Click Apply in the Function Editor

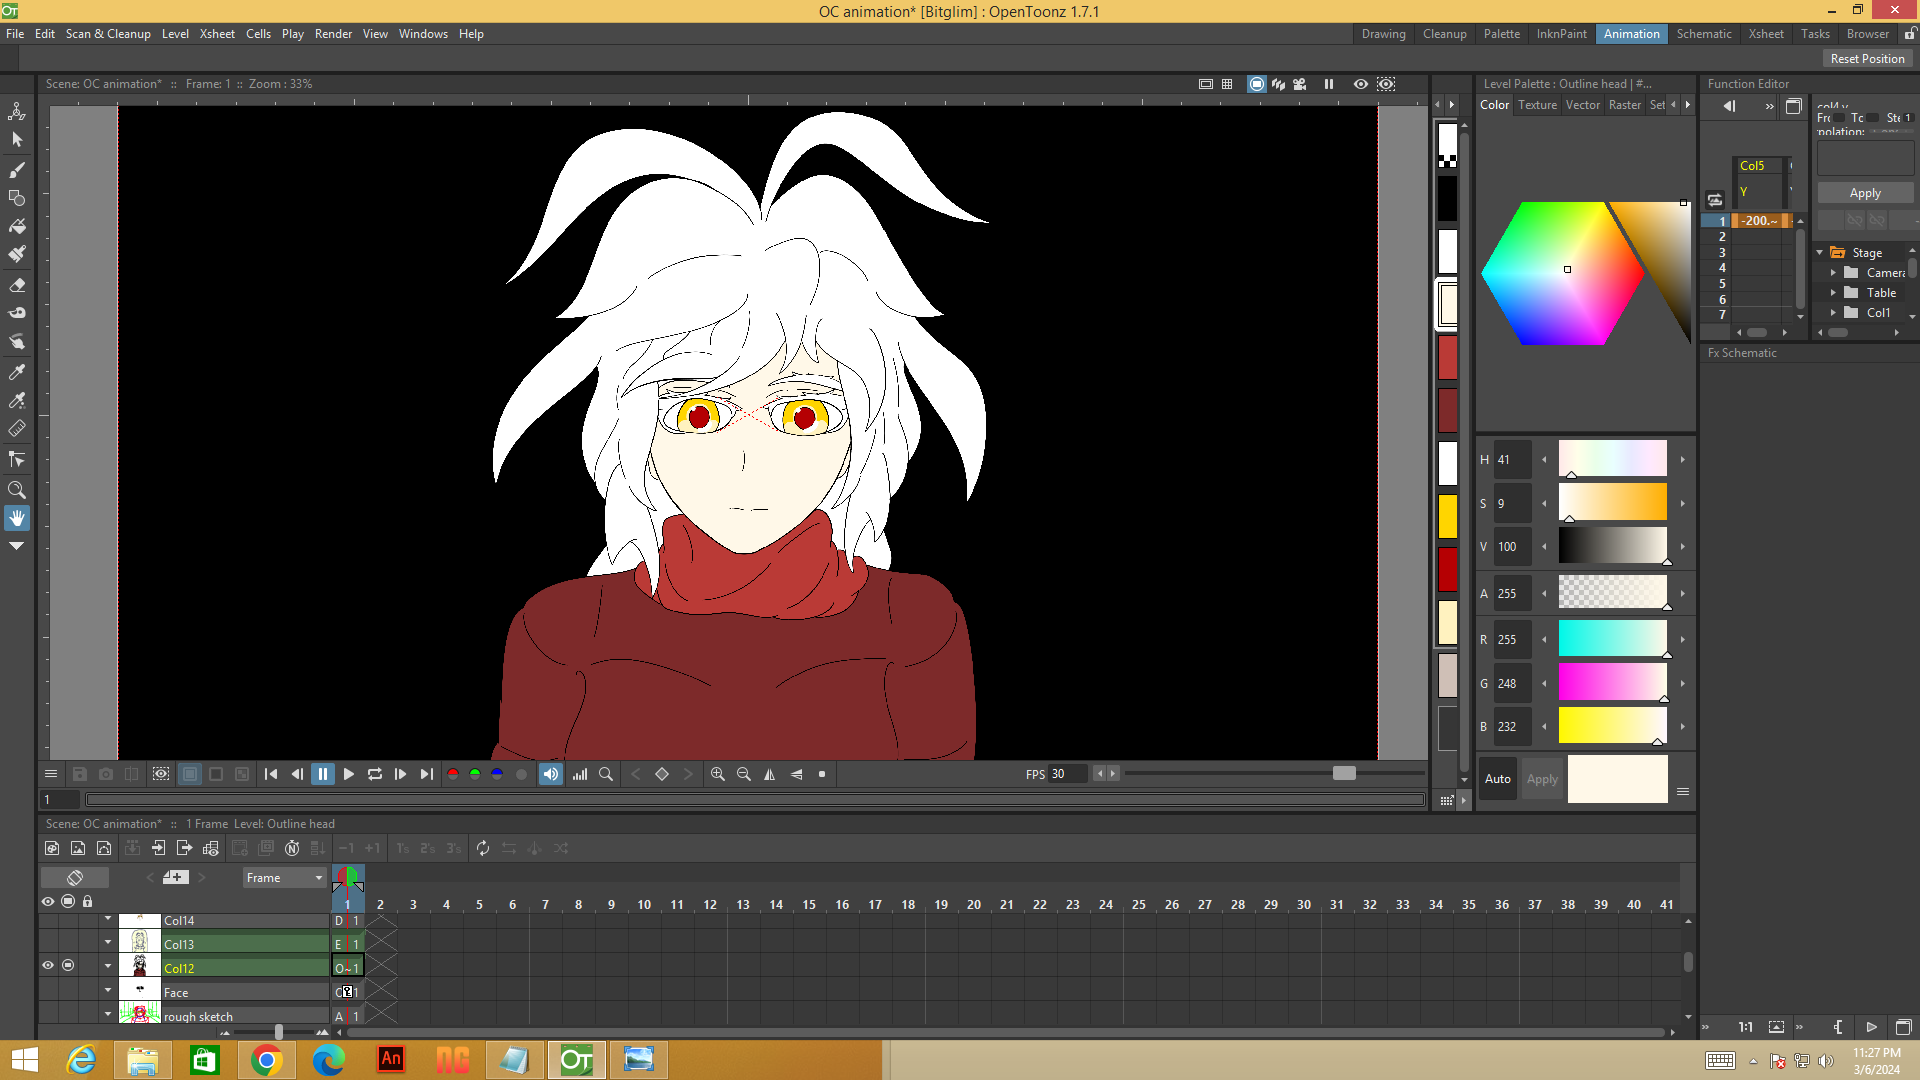click(x=1865, y=193)
